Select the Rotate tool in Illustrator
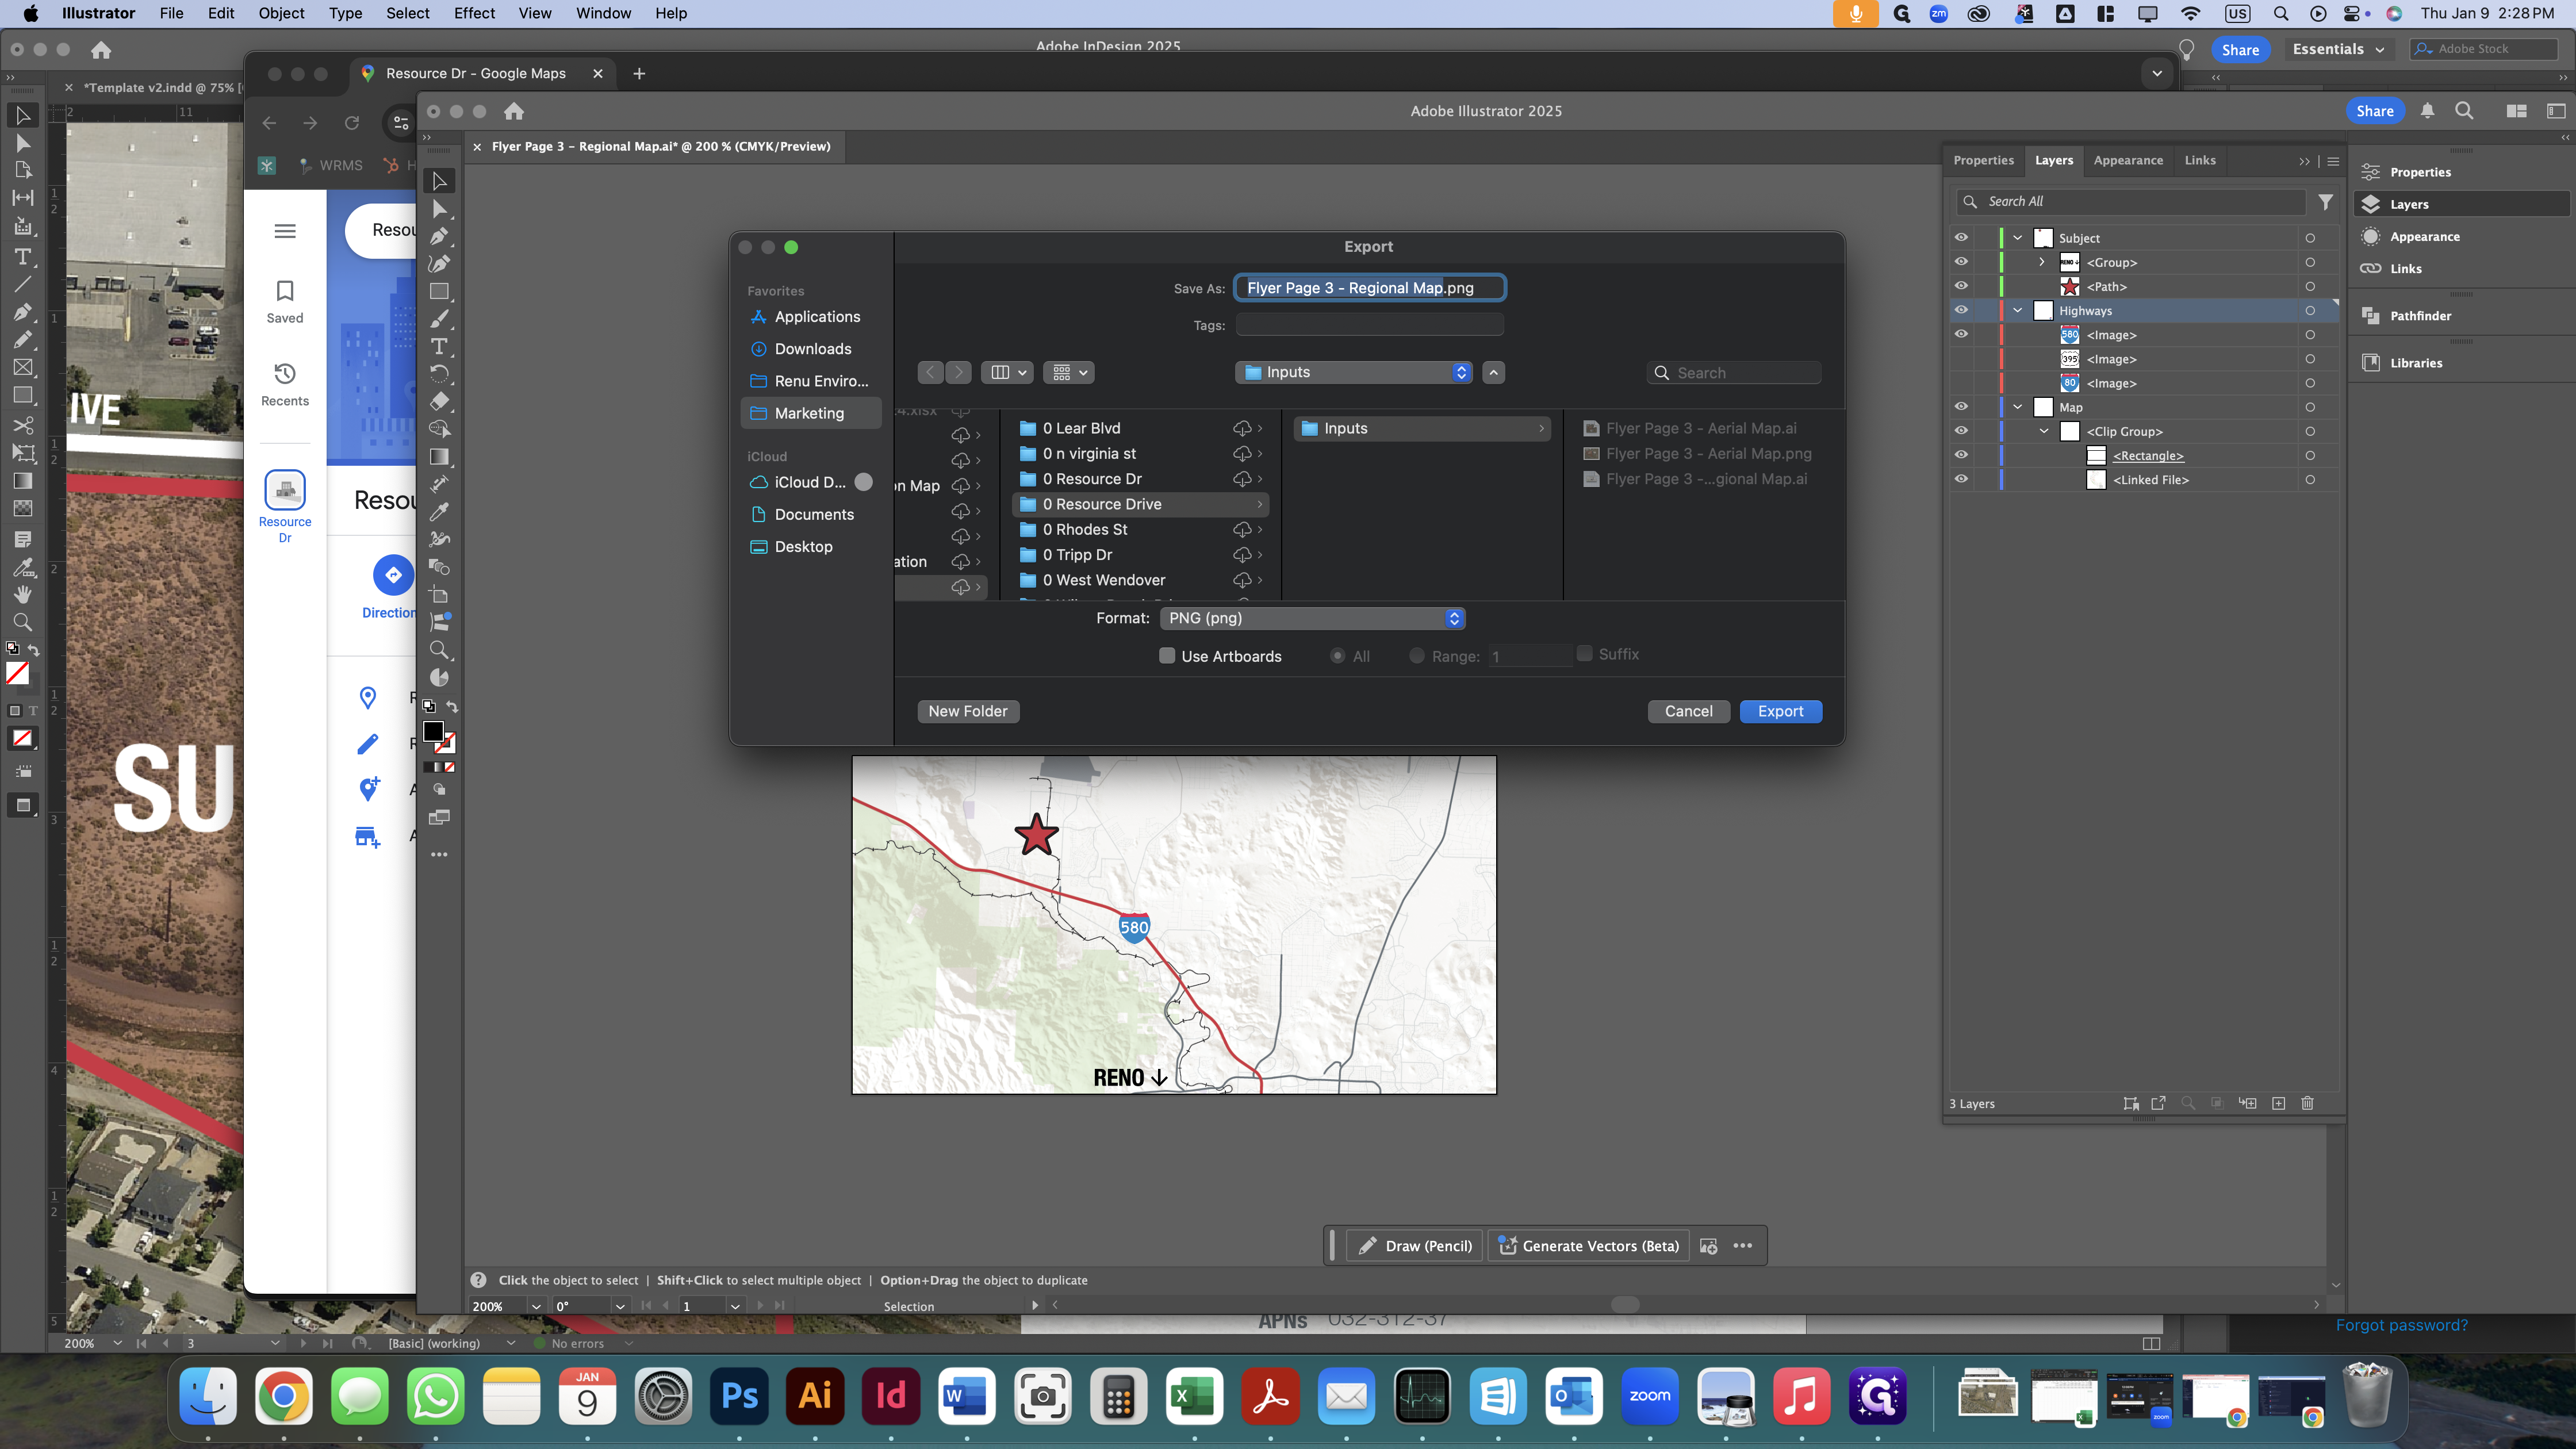Image resolution: width=2576 pixels, height=1449 pixels. click(439, 374)
